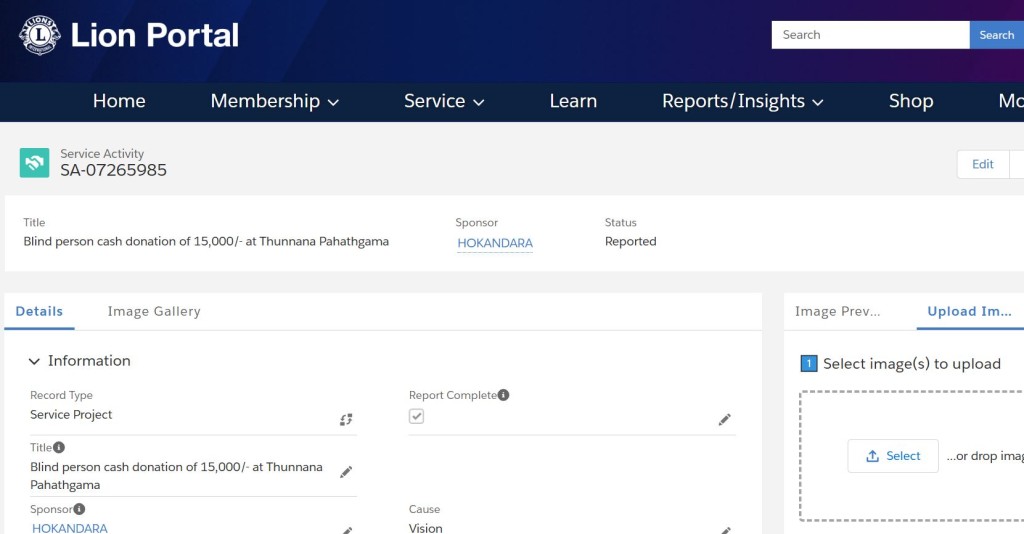Viewport: 1024px width, 534px height.
Task: Open the Shop menu item
Action: tap(910, 101)
